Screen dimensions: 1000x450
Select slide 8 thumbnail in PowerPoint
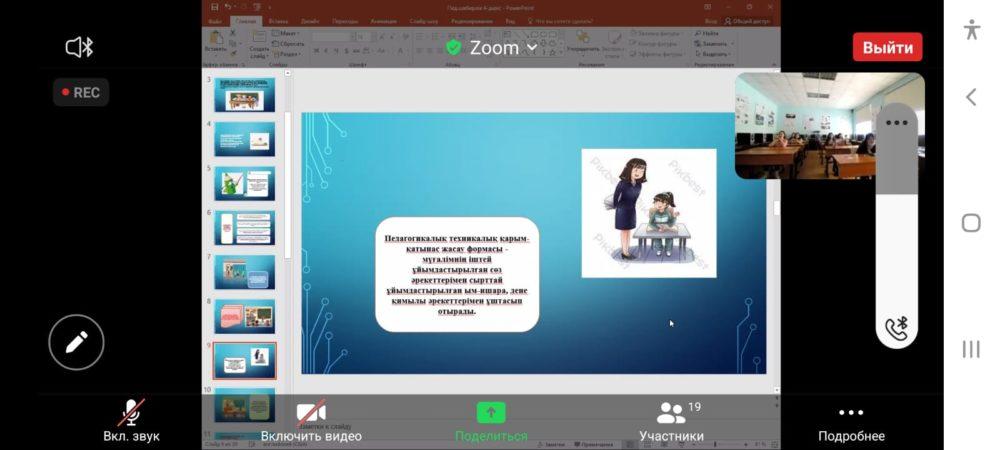pyautogui.click(x=245, y=317)
